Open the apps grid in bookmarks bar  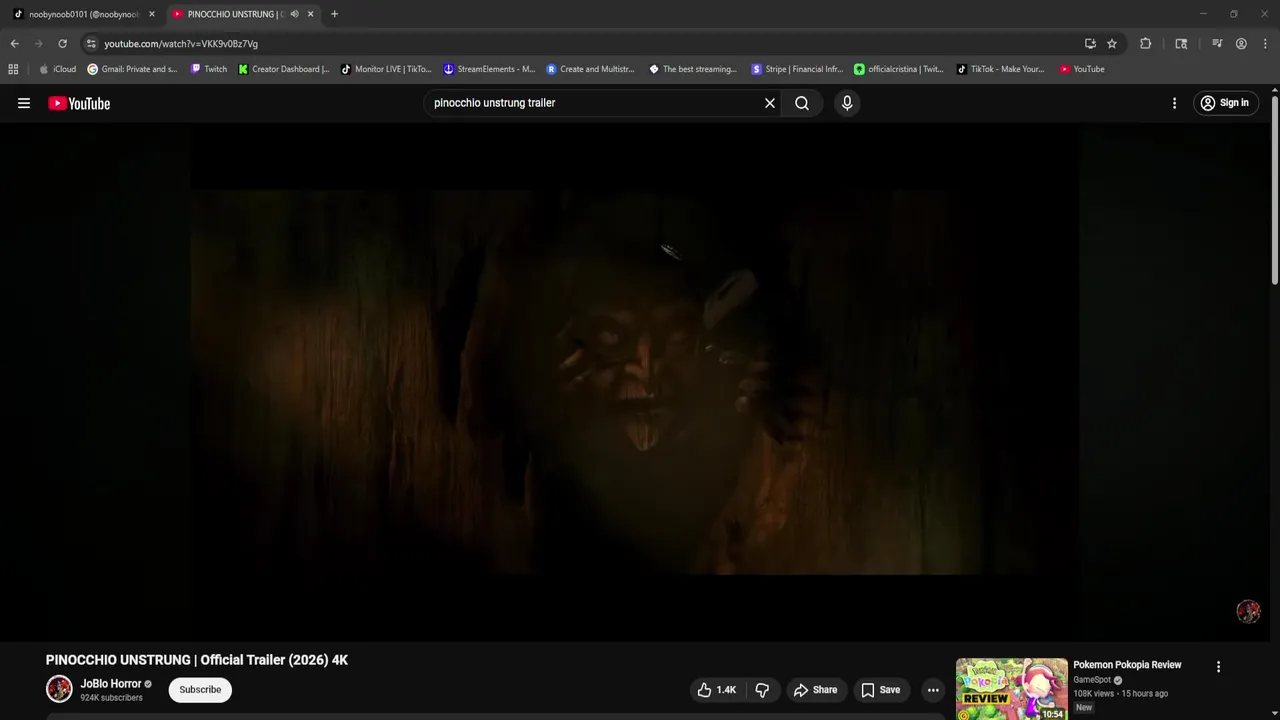[x=13, y=69]
